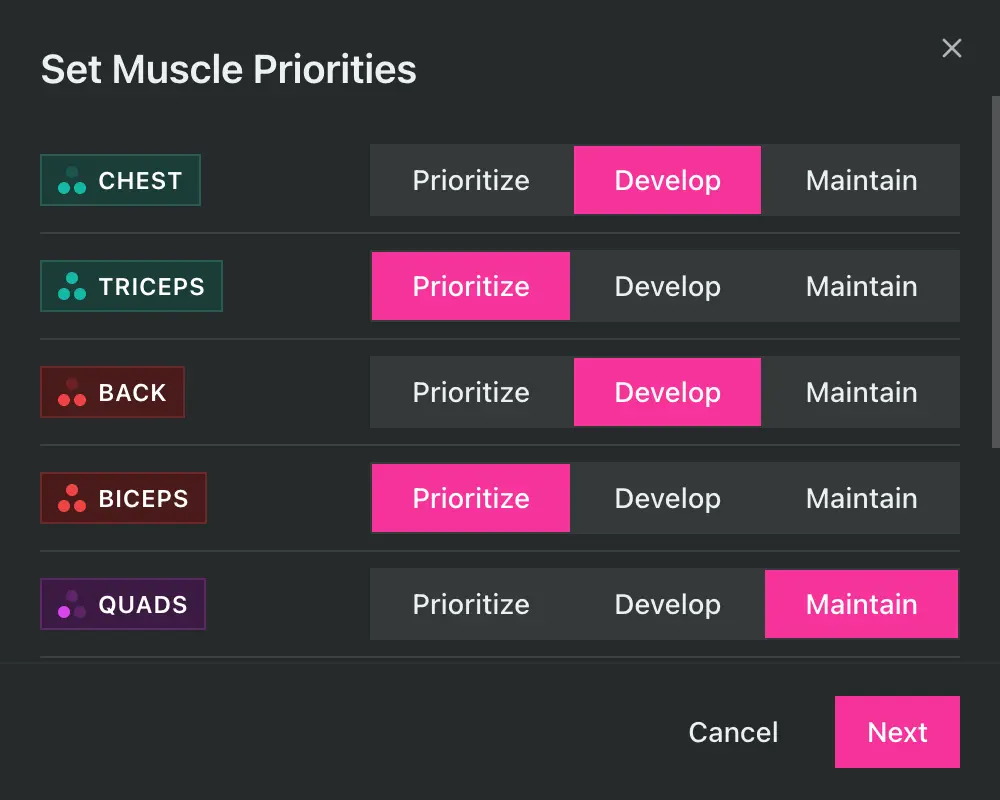Set BICEPS to Maintain
Viewport: 1000px width, 800px height.
click(861, 498)
